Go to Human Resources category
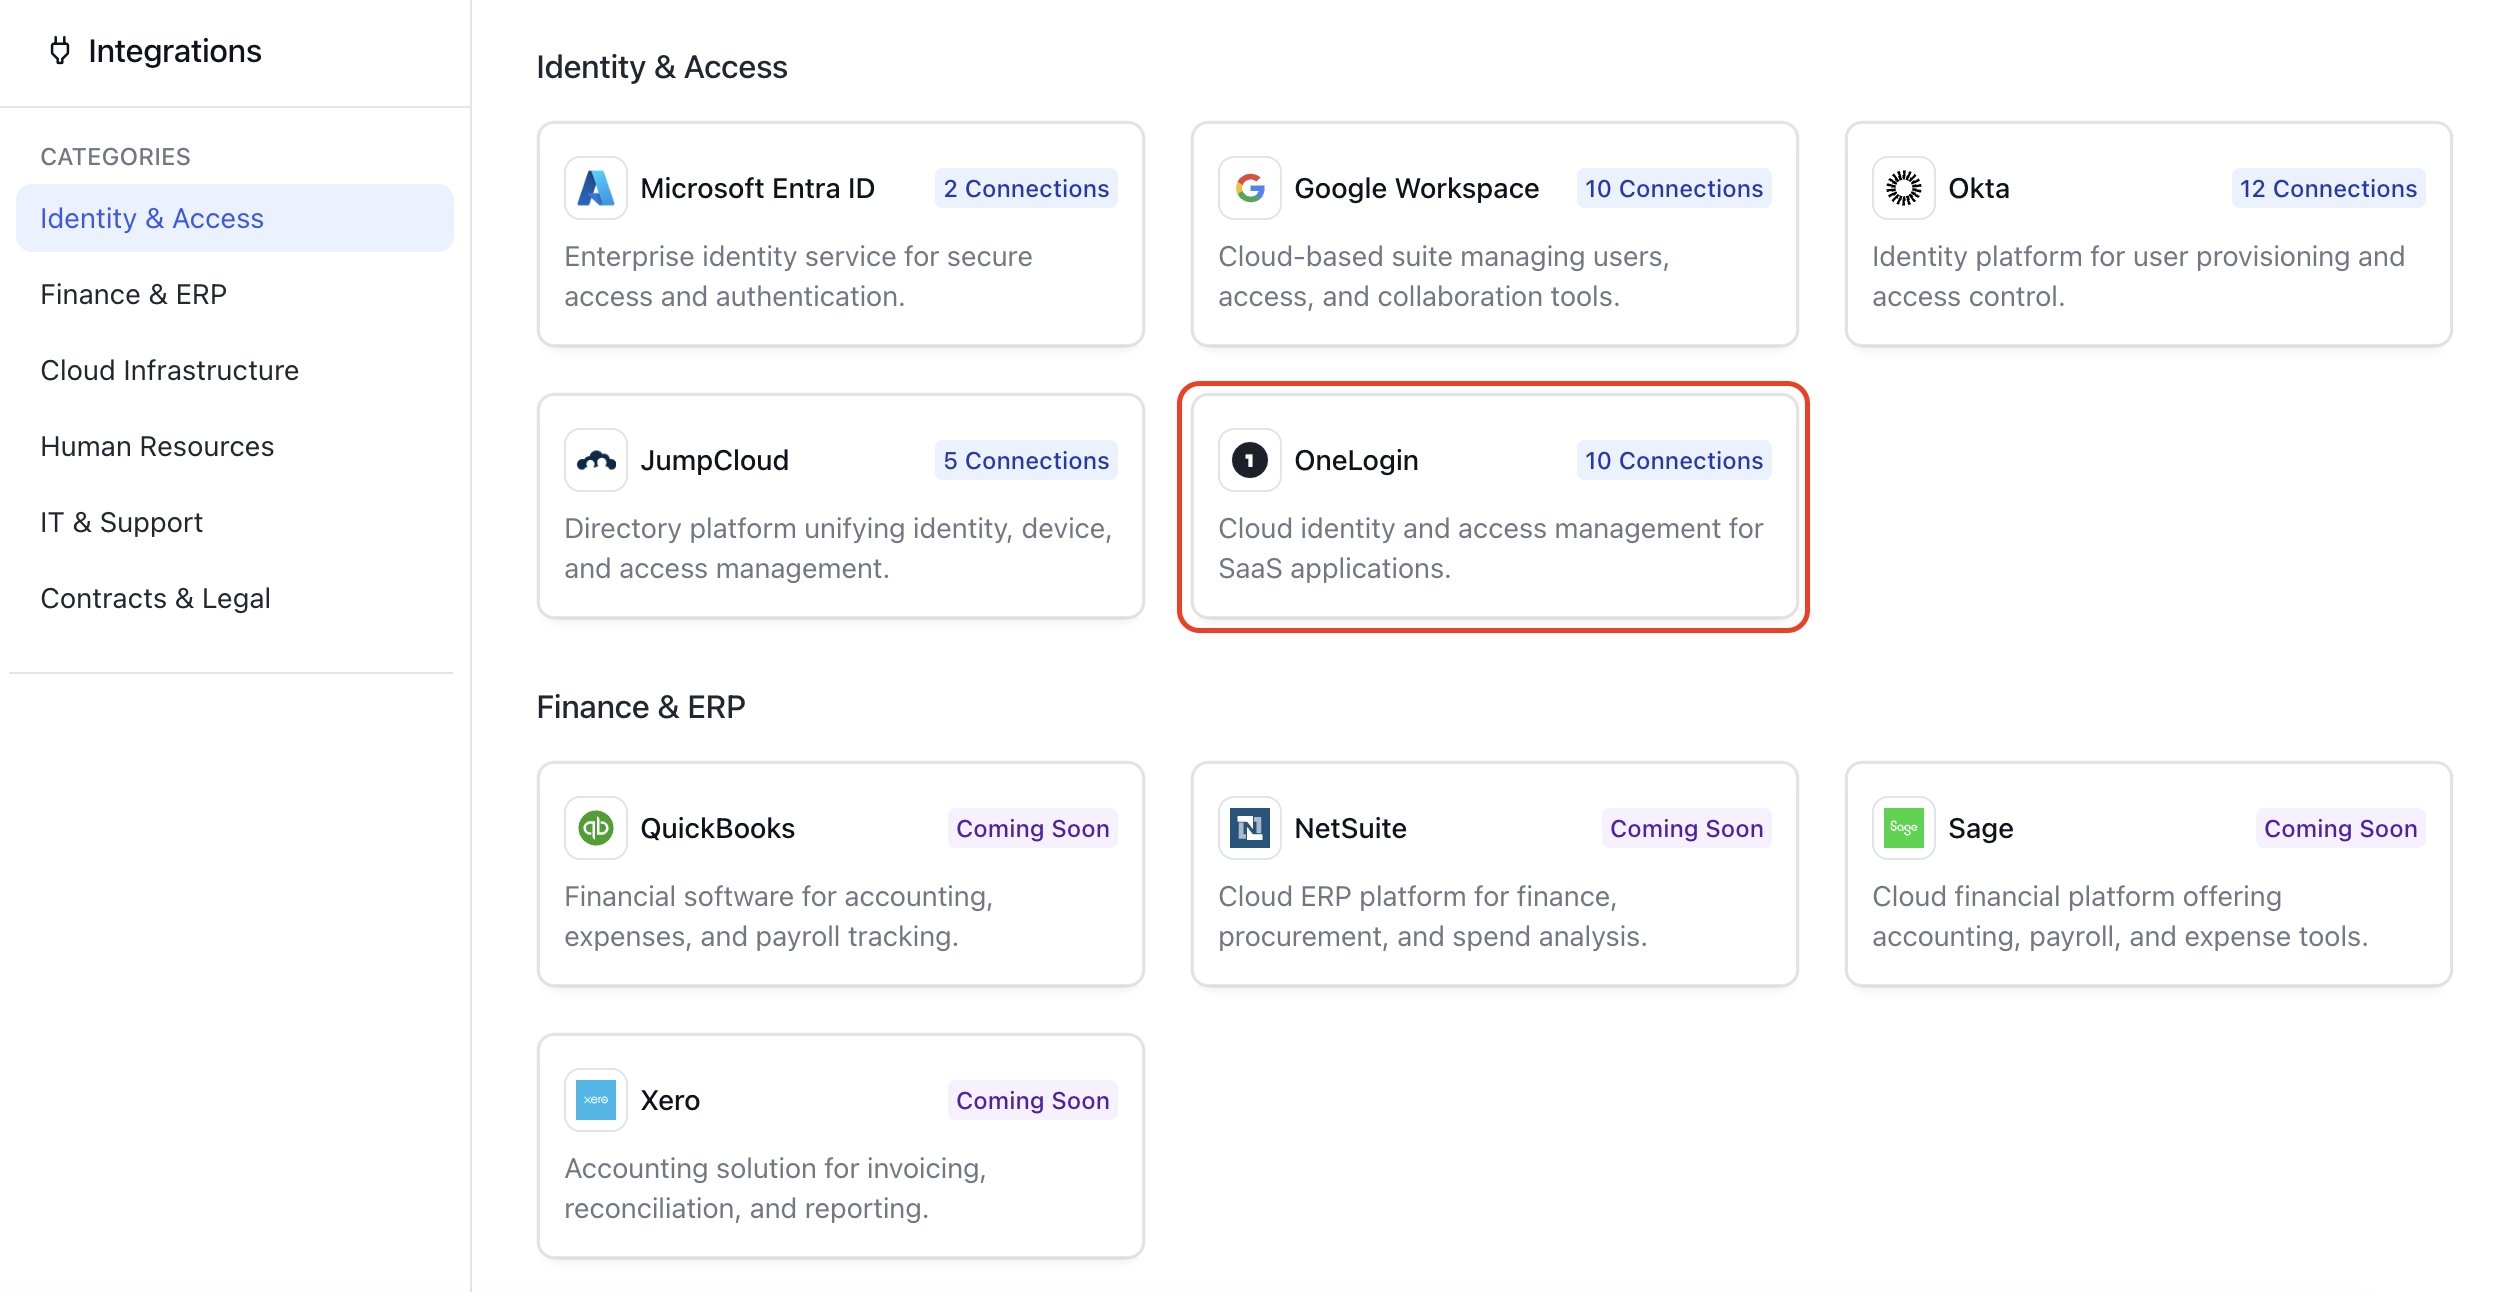The image size is (2498, 1292). [x=235, y=446]
